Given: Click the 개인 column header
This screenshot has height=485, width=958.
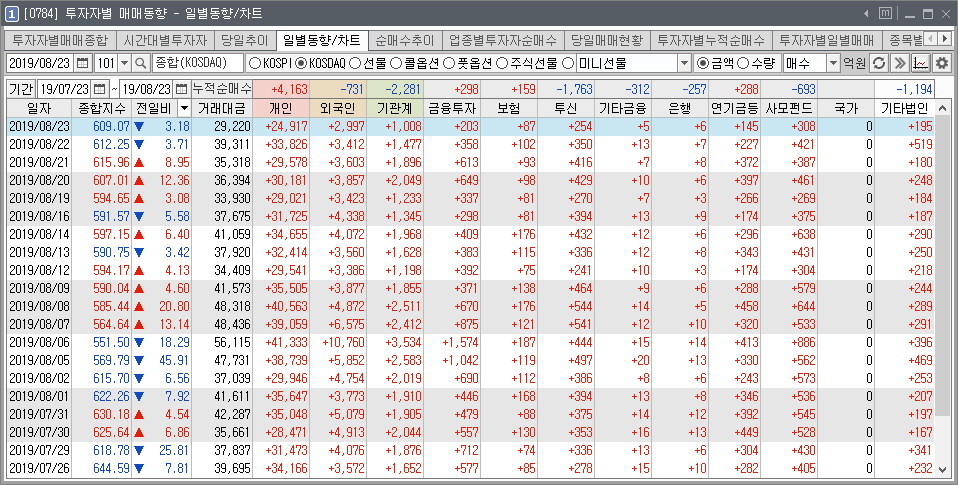Looking at the screenshot, I should (280, 109).
